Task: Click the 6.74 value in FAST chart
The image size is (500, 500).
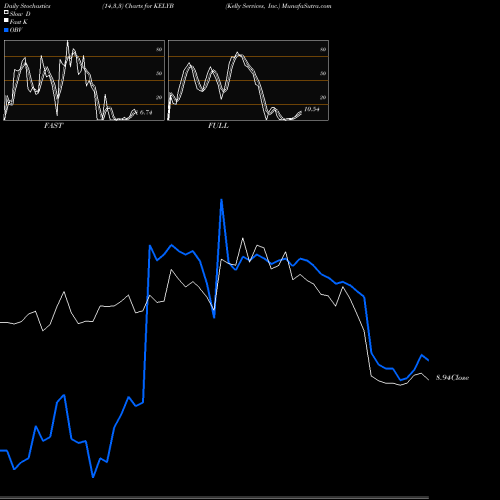Action: [146, 112]
